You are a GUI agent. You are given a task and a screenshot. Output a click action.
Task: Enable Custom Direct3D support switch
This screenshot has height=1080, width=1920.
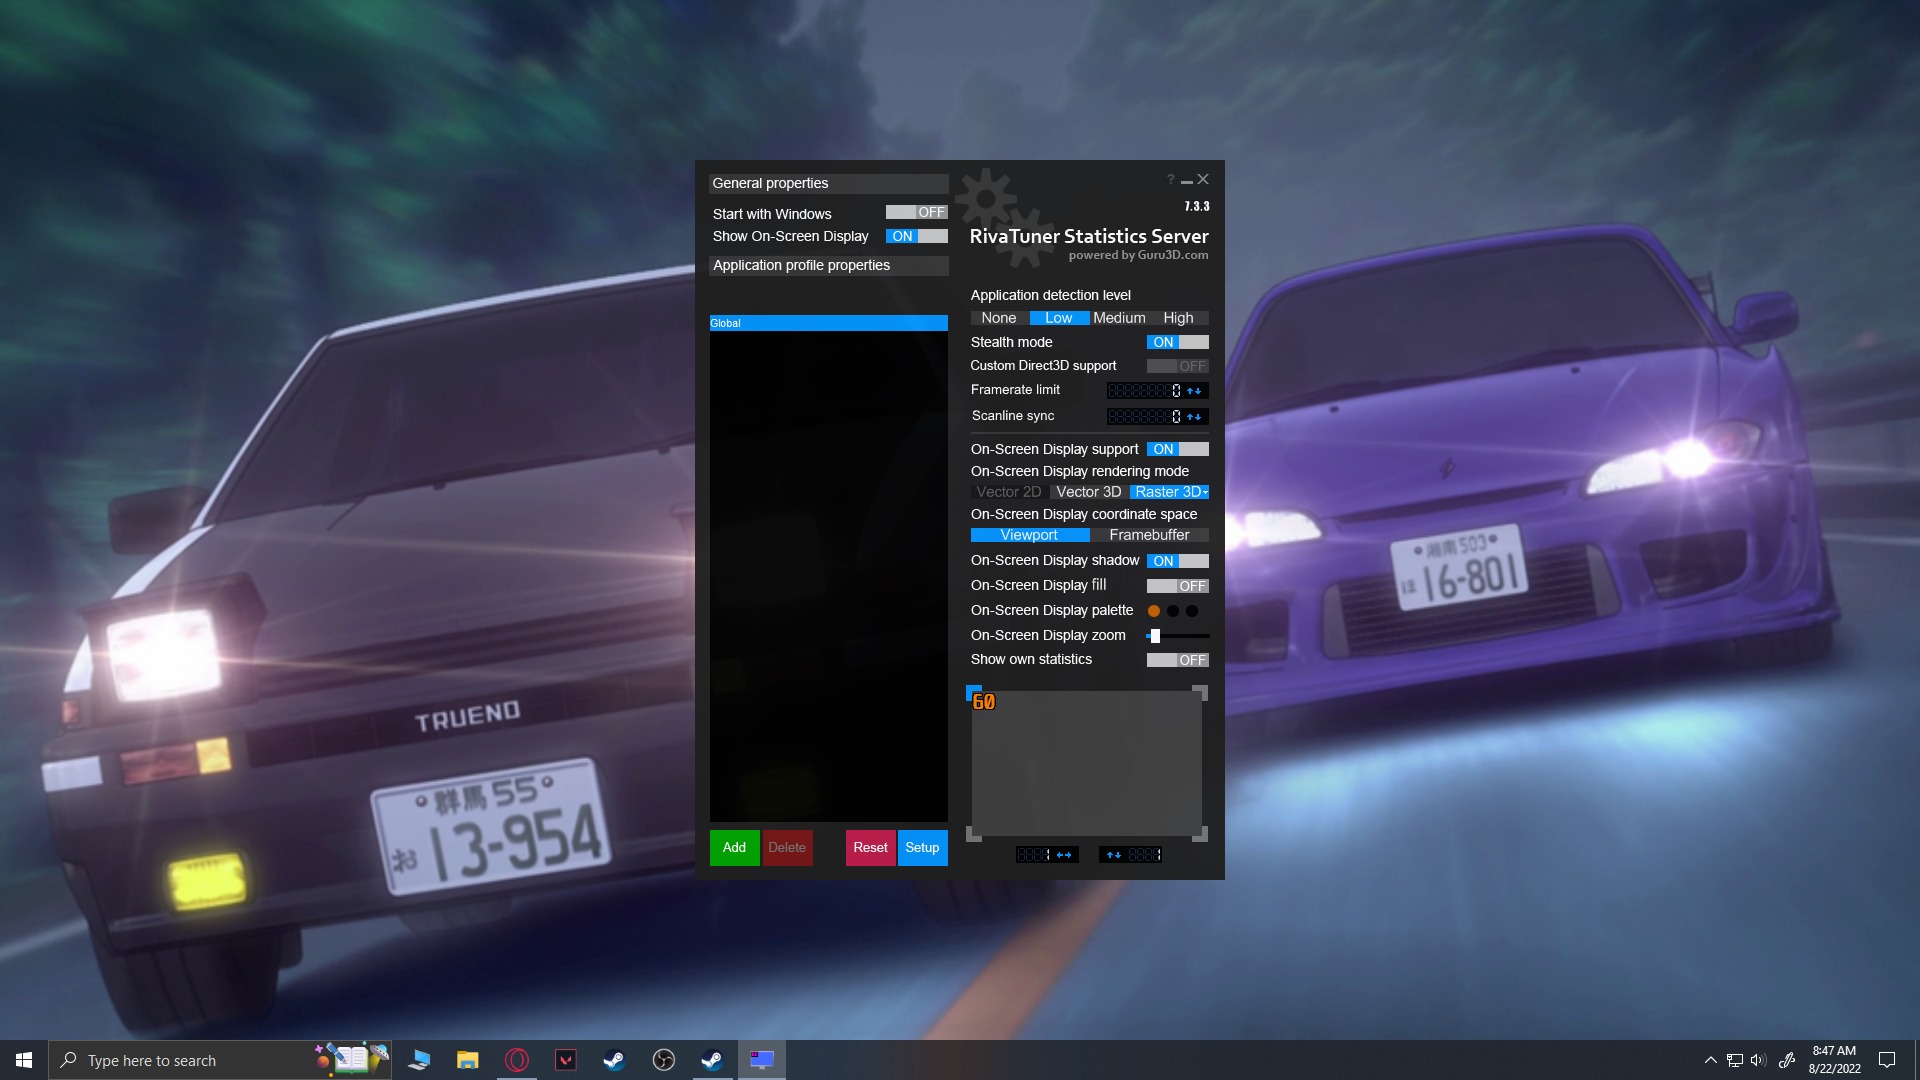point(1177,366)
